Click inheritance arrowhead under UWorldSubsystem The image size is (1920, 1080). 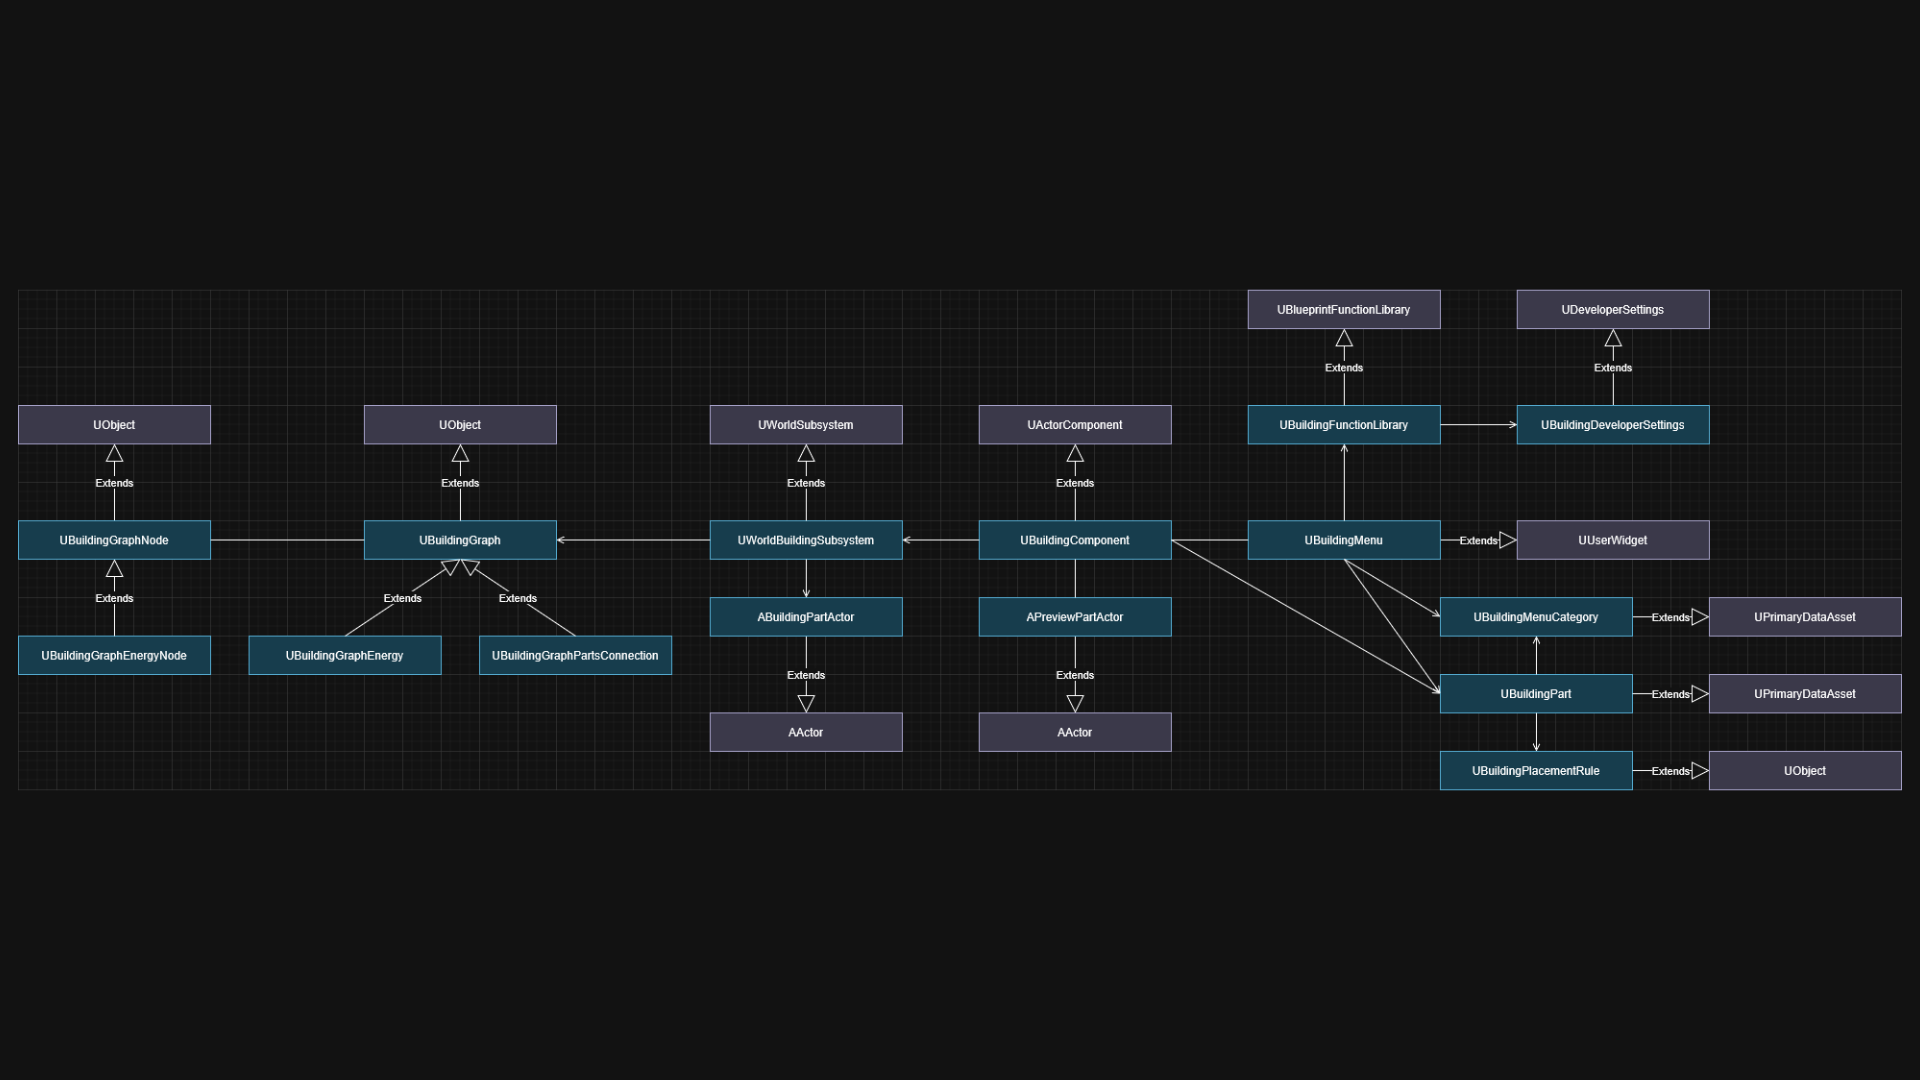click(806, 453)
